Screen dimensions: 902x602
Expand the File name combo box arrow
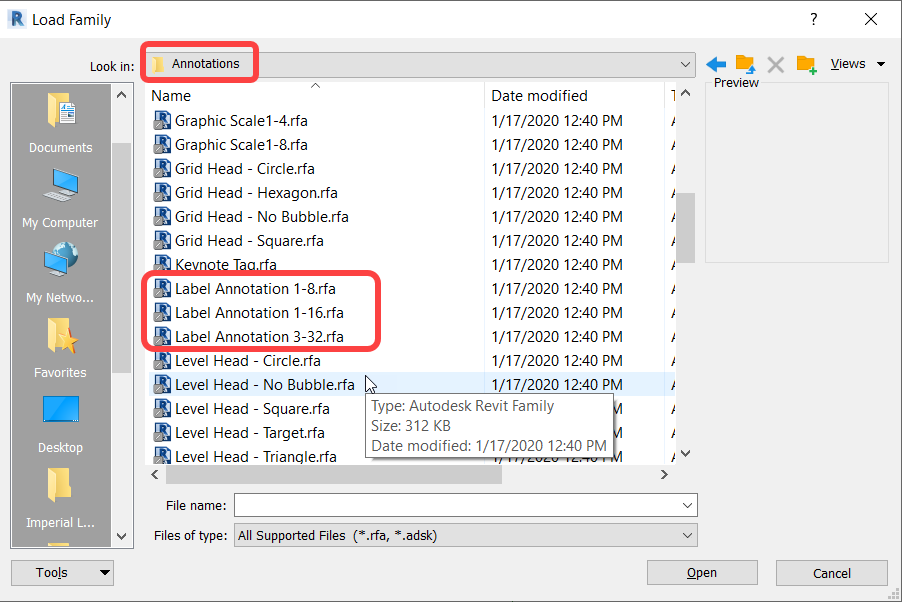[x=688, y=505]
